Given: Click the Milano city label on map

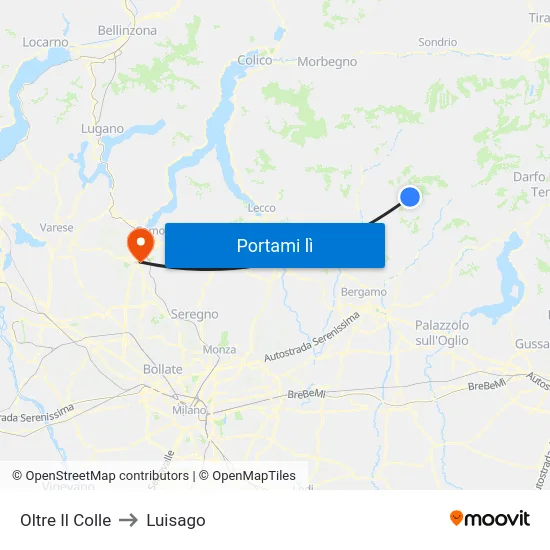Looking at the screenshot, I should coord(189,410).
